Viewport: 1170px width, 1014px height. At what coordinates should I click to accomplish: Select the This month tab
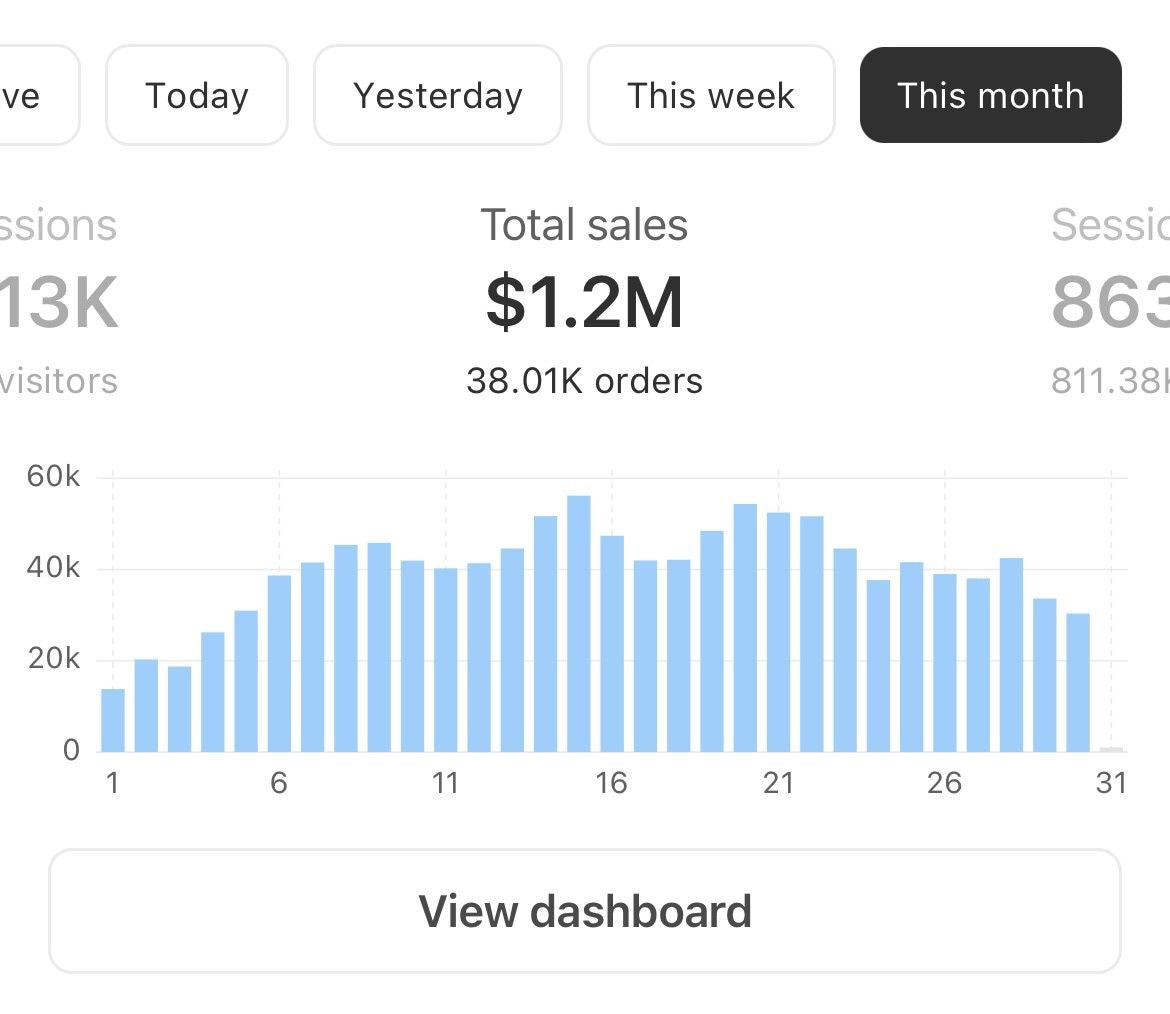click(x=990, y=96)
